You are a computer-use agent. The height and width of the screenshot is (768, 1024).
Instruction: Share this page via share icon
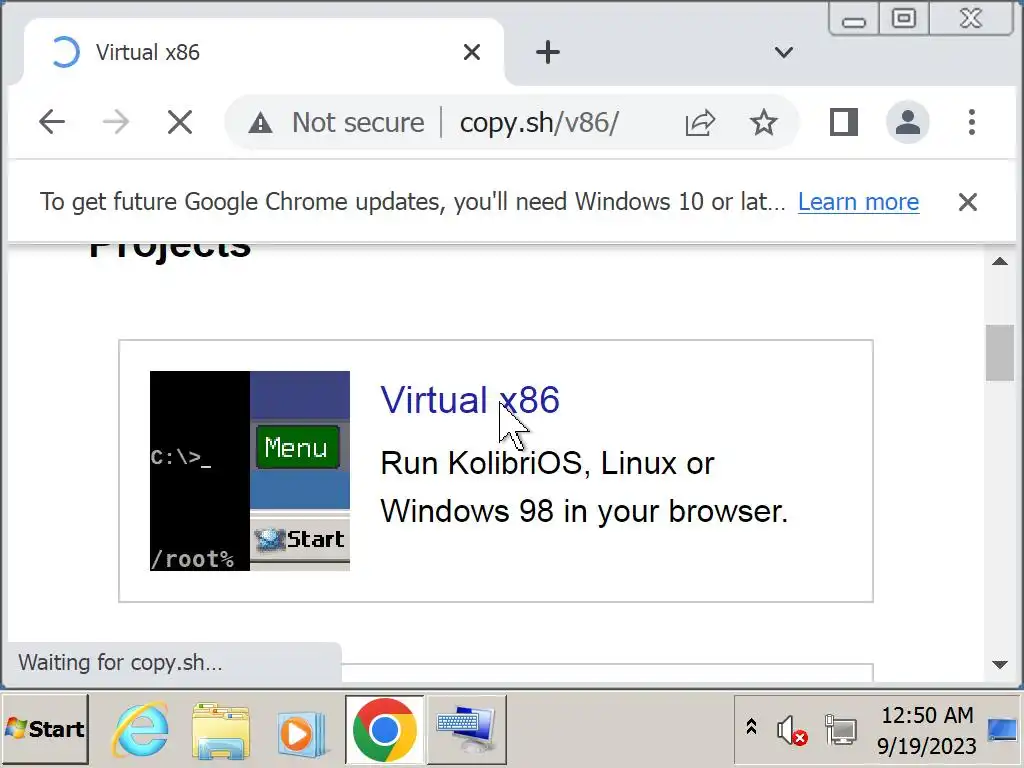[x=700, y=122]
